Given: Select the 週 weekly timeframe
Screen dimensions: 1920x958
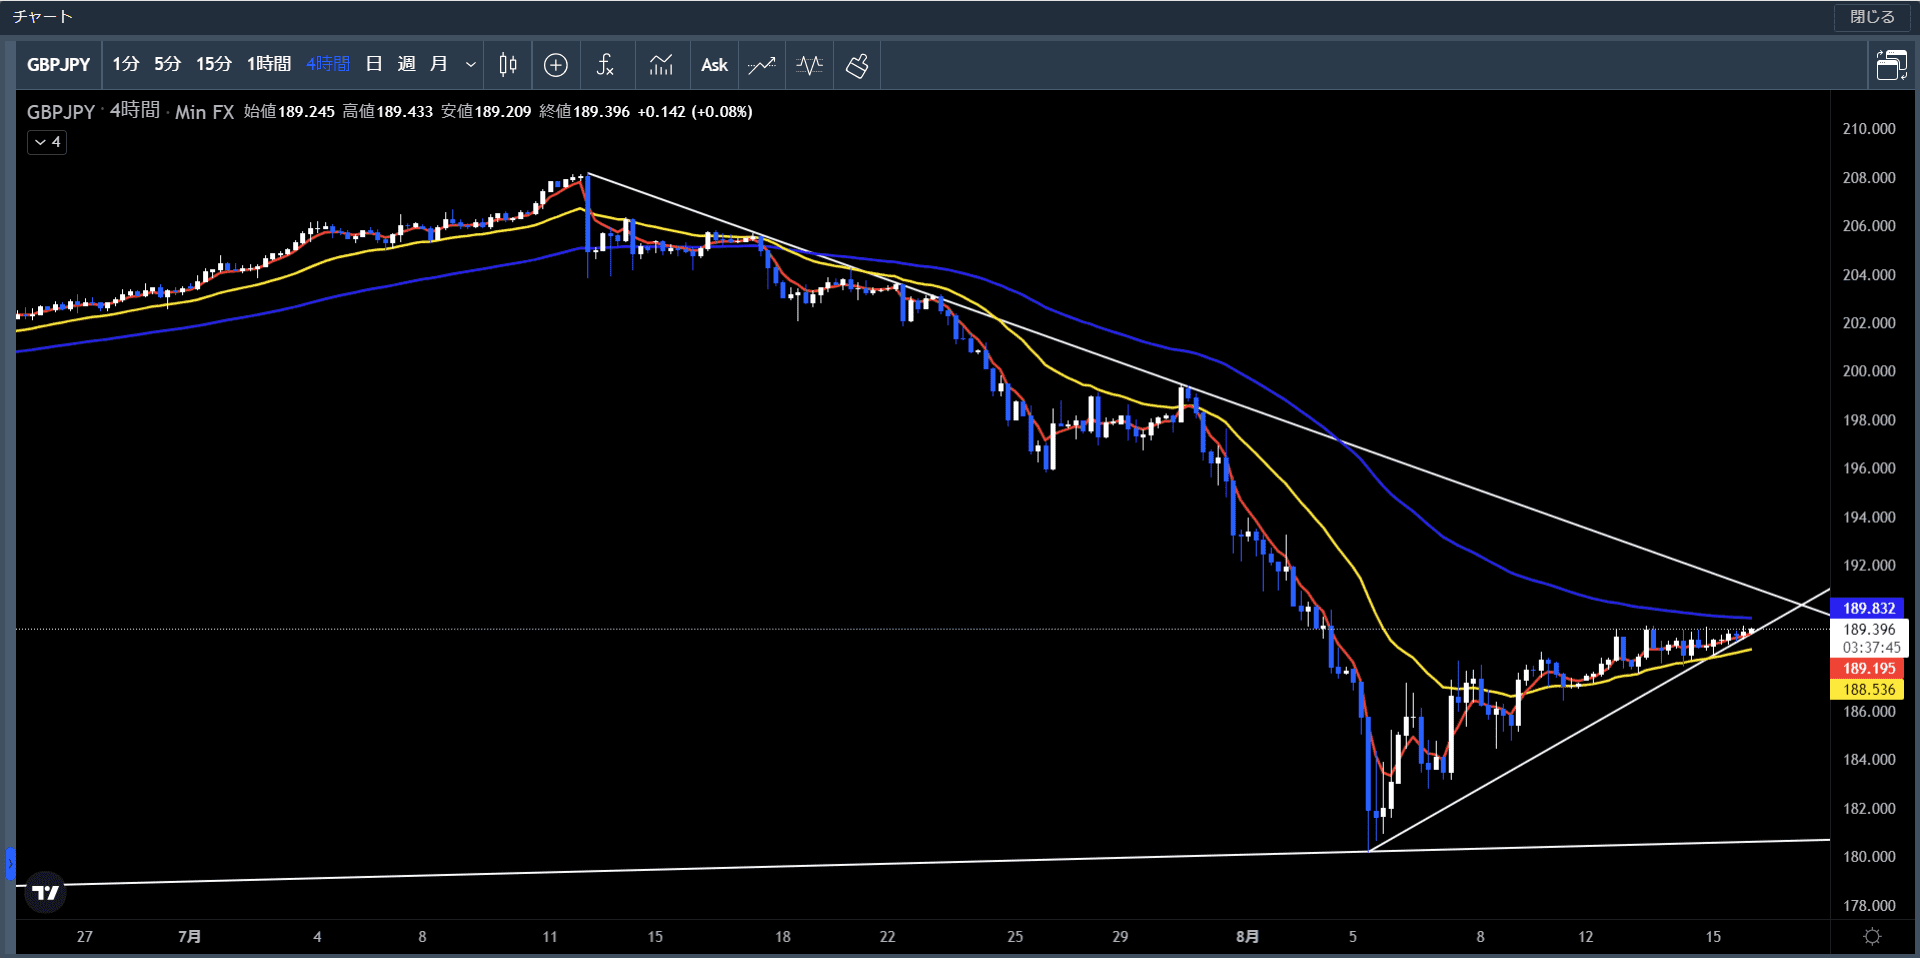Looking at the screenshot, I should pyautogui.click(x=406, y=64).
